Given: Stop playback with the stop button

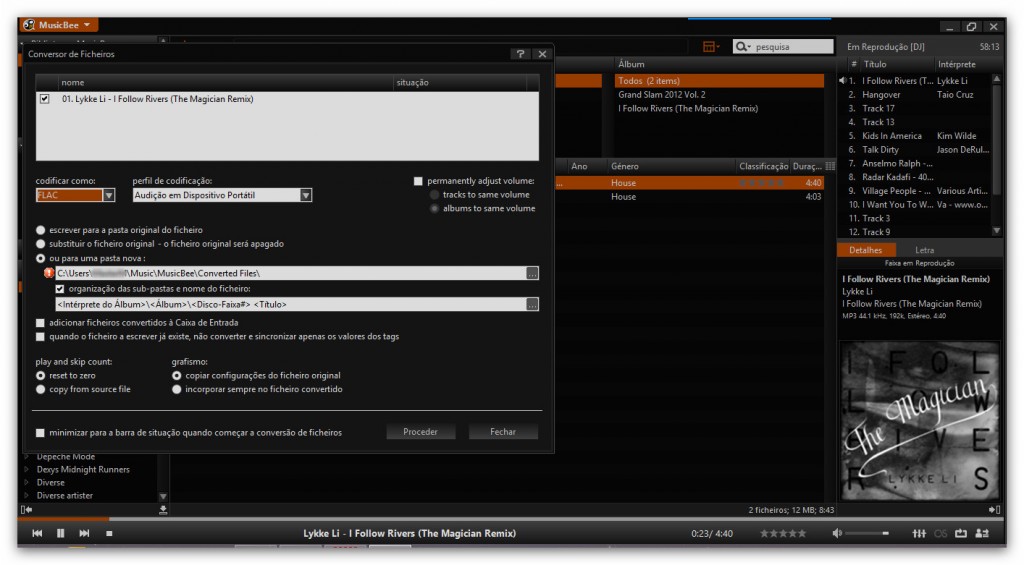Looking at the screenshot, I should pyautogui.click(x=109, y=534).
